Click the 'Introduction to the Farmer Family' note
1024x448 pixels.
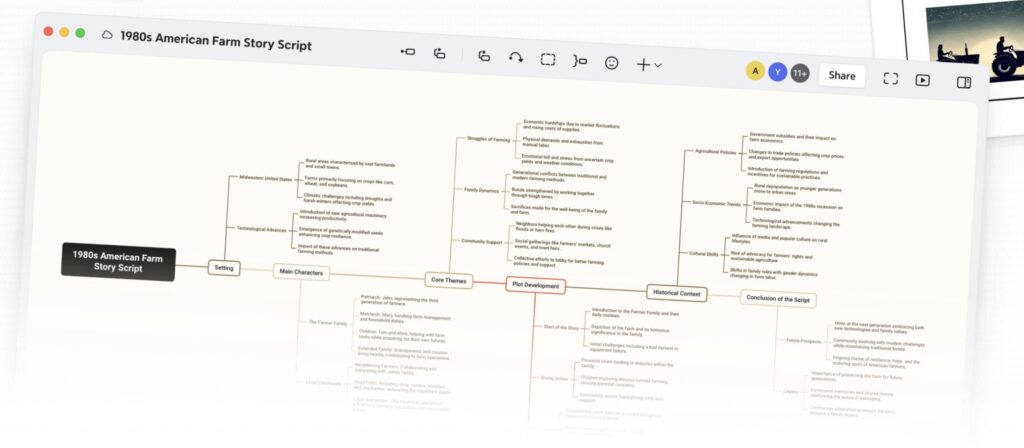[635, 313]
